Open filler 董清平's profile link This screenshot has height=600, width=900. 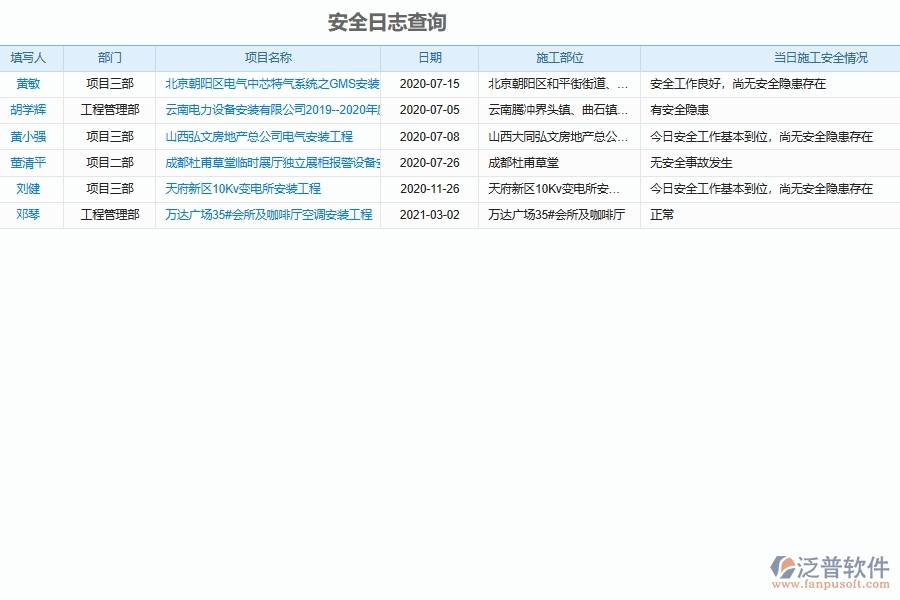click(x=32, y=162)
